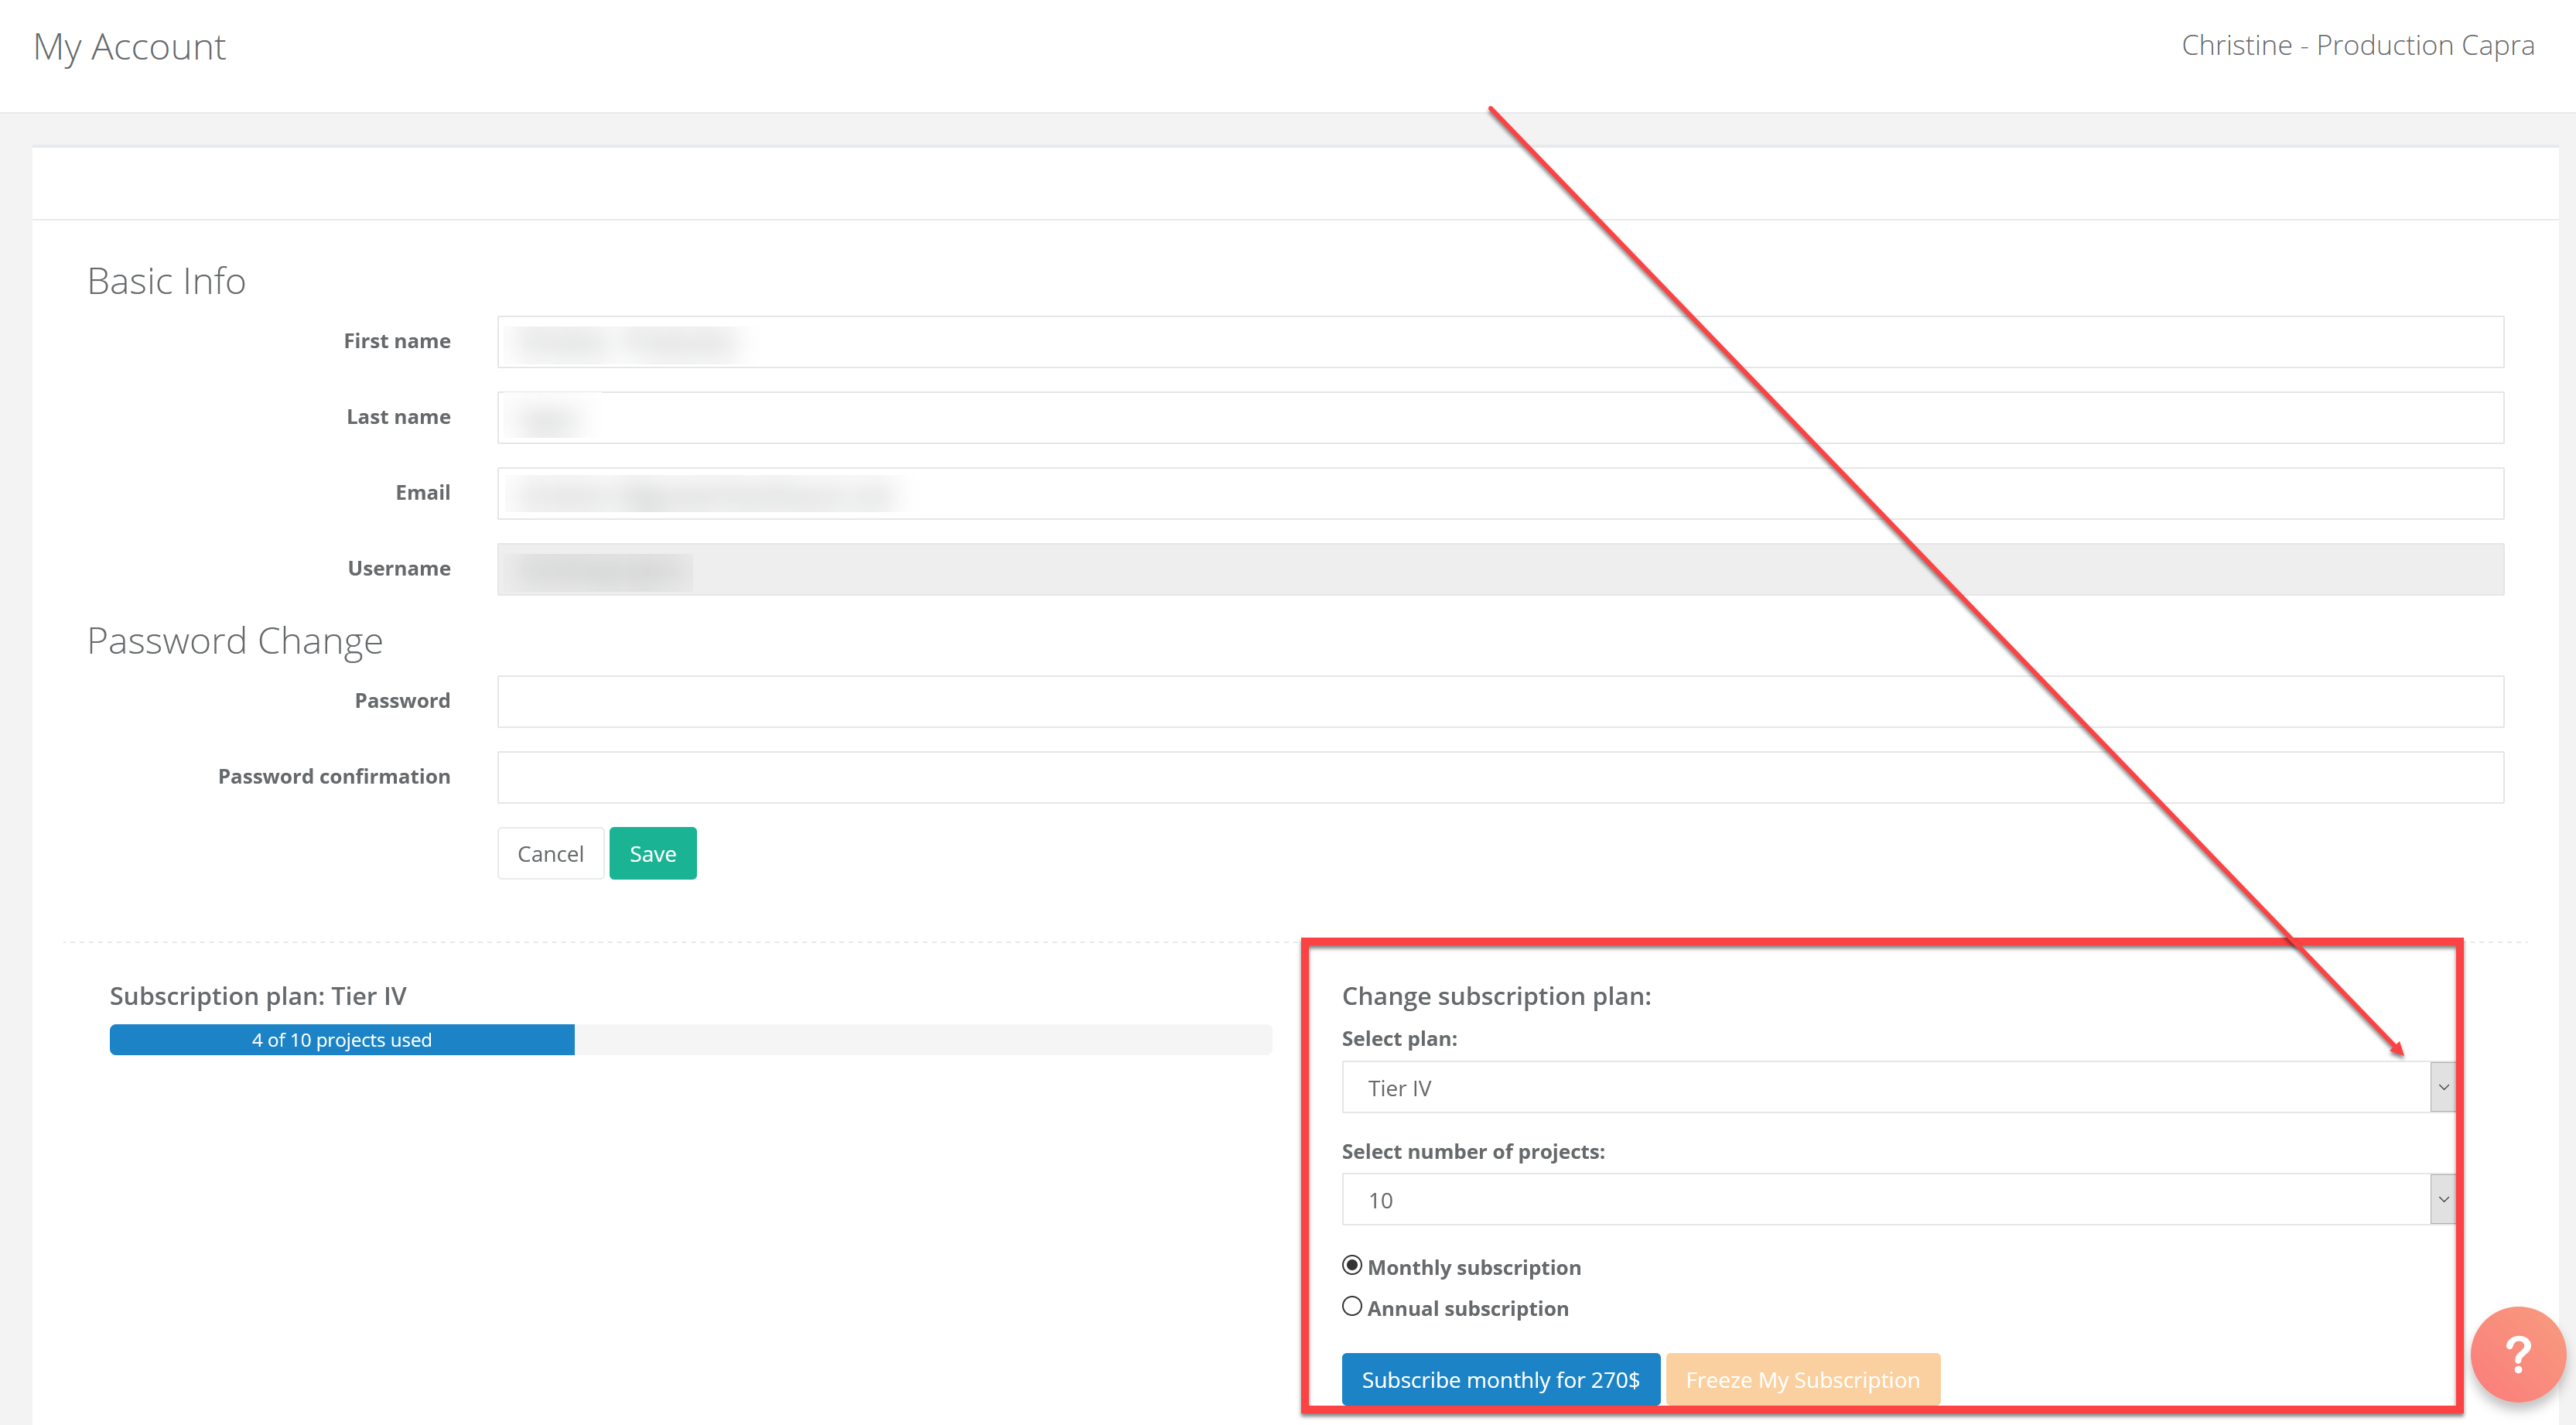Focus the Email input field
The width and height of the screenshot is (2576, 1425).
tap(1500, 493)
